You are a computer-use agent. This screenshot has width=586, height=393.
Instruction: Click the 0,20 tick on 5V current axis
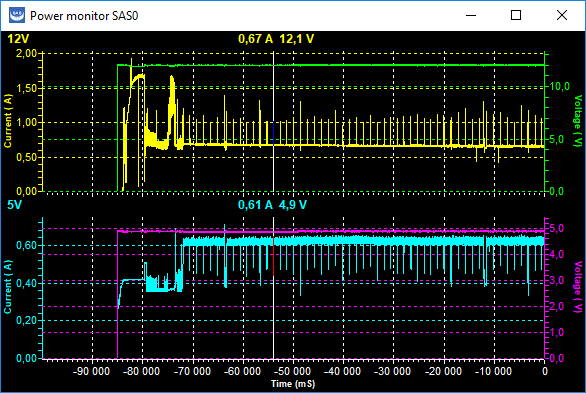[27, 321]
